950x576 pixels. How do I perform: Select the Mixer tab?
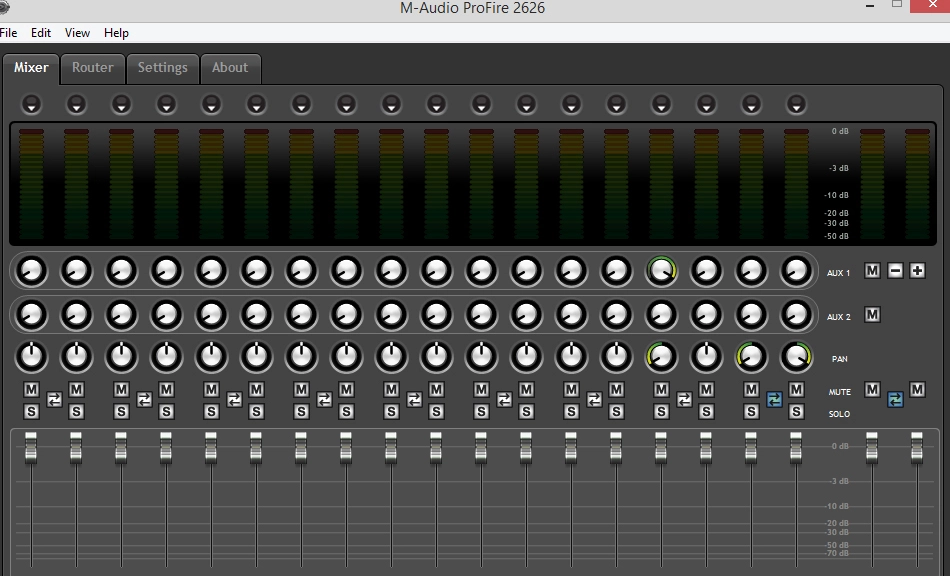point(31,68)
